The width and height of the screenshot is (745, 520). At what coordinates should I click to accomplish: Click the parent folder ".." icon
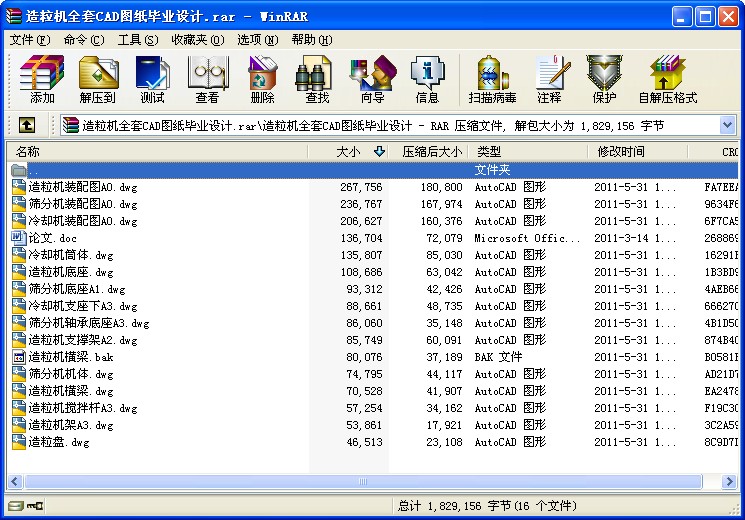pos(19,170)
